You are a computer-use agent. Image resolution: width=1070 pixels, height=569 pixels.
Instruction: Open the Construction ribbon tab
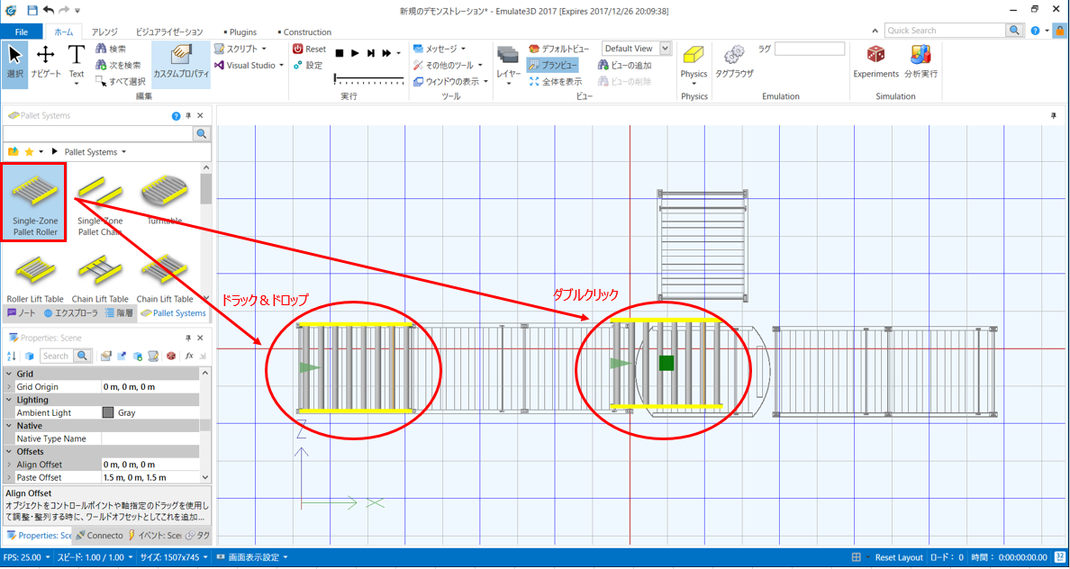pyautogui.click(x=304, y=32)
